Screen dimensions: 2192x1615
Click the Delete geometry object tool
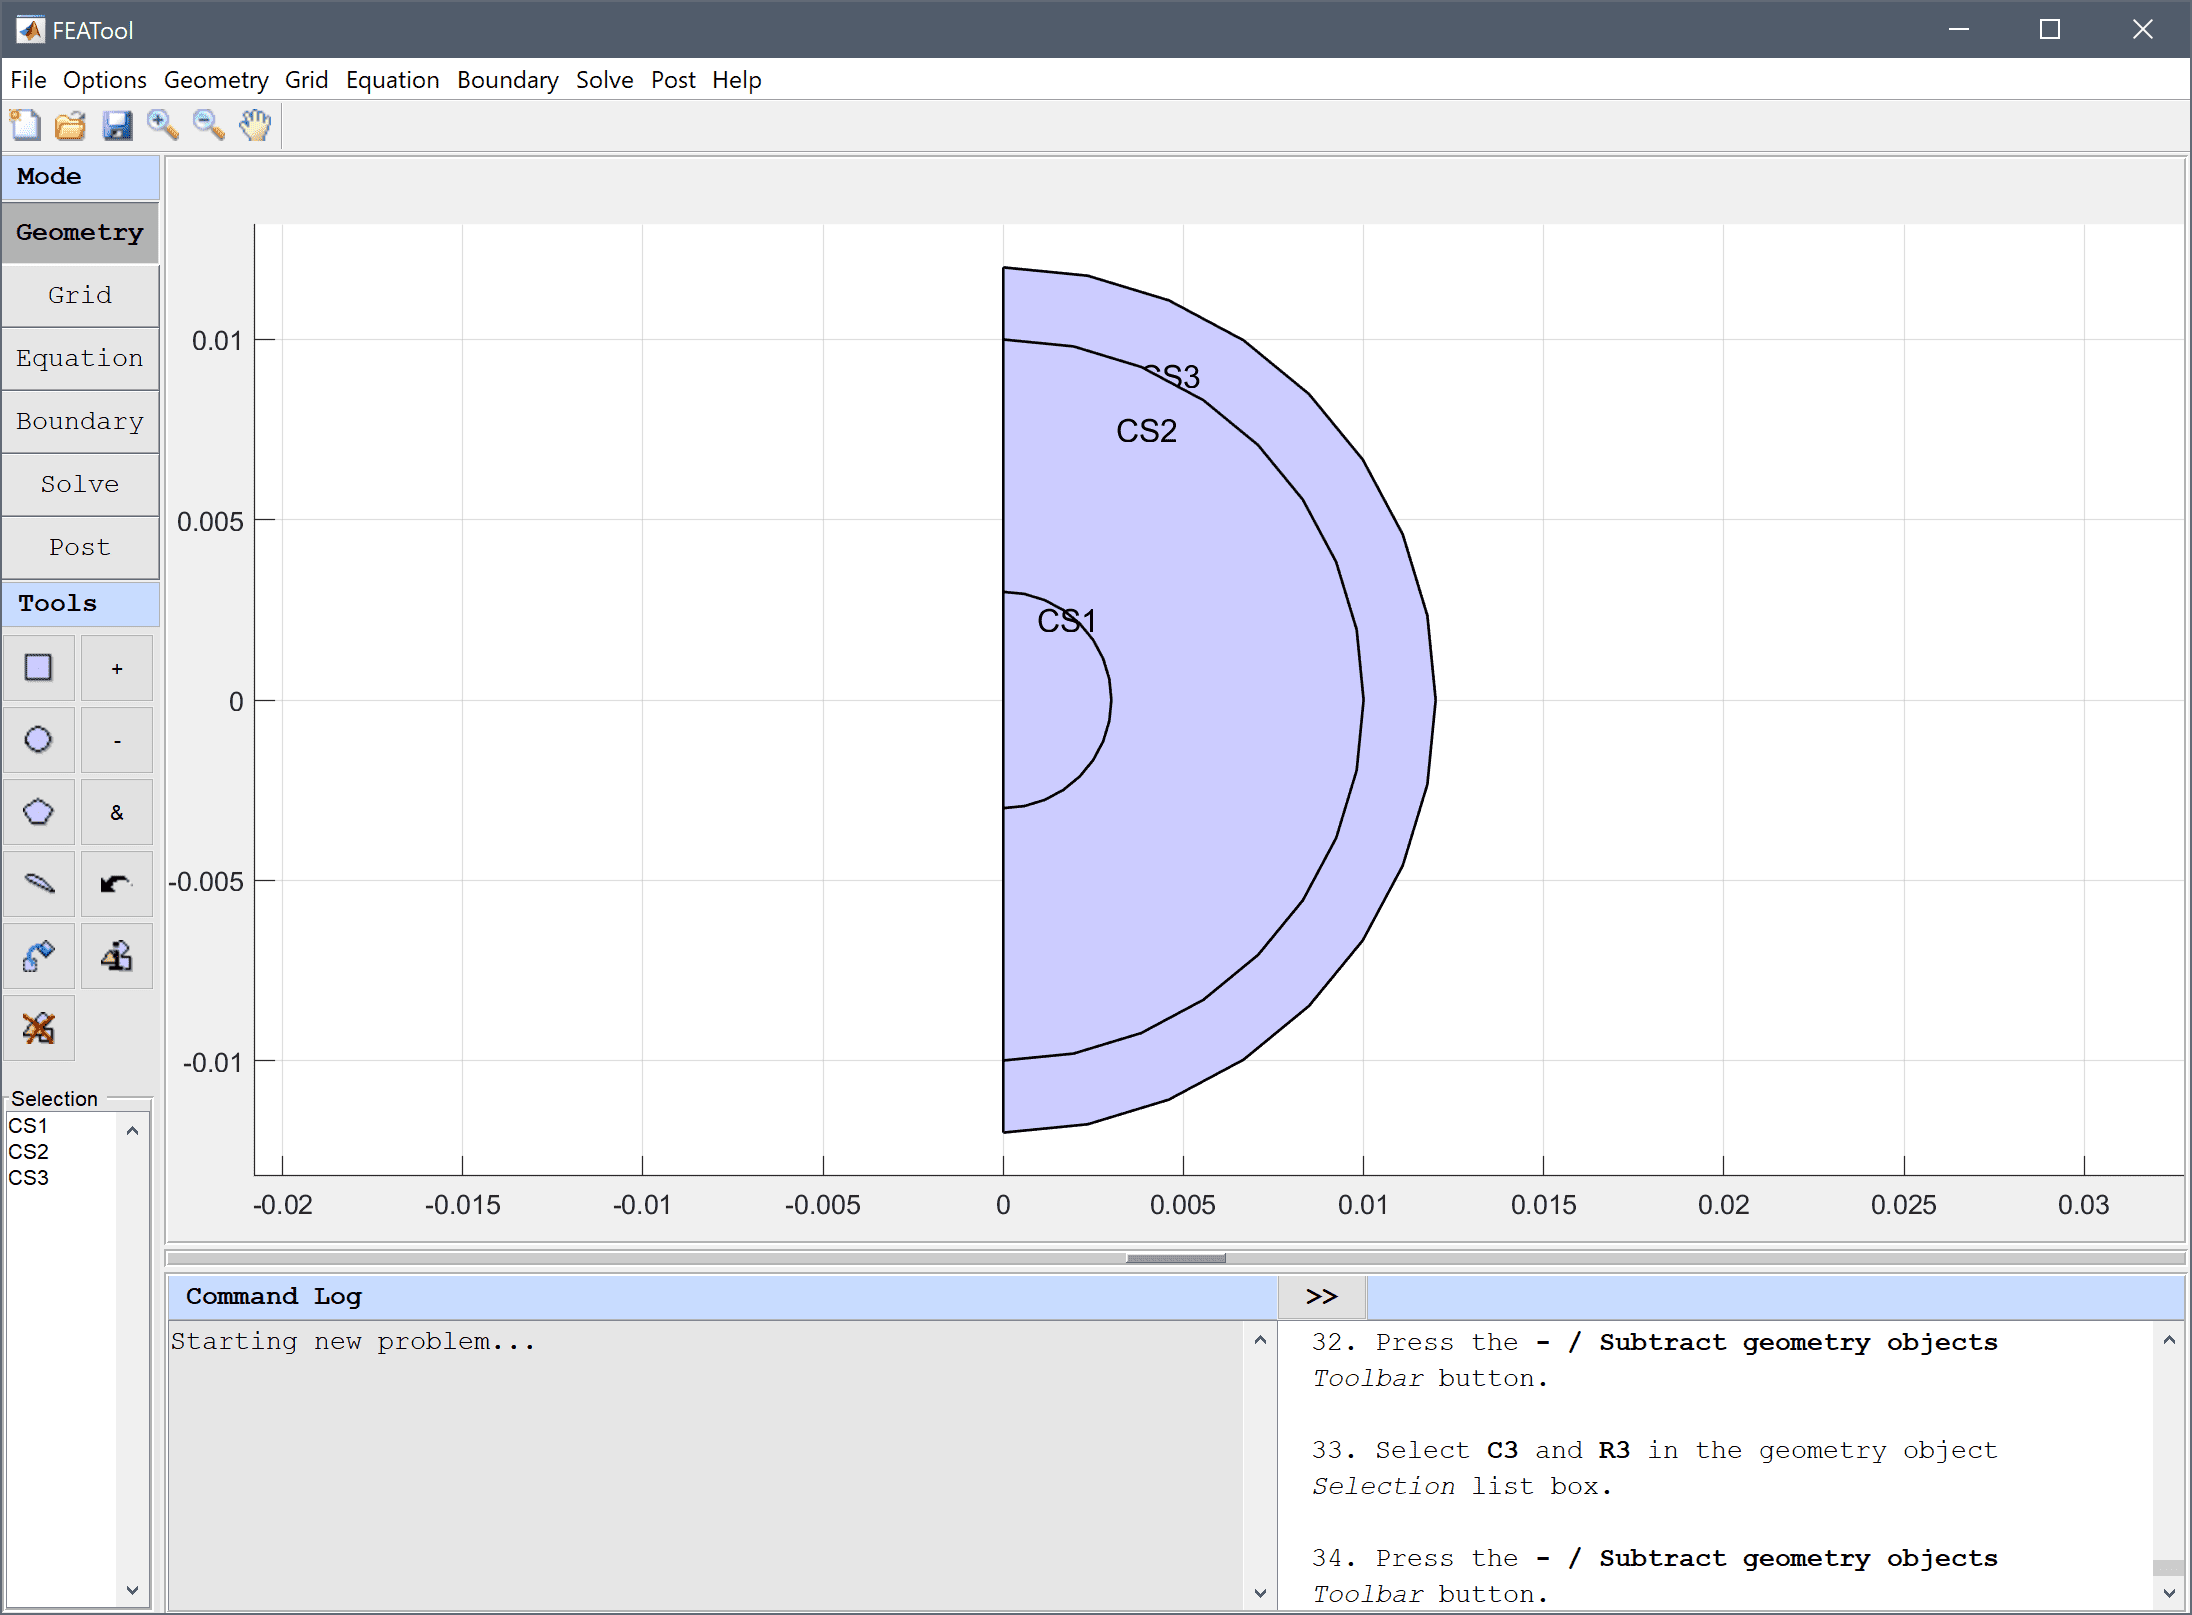[x=39, y=1028]
